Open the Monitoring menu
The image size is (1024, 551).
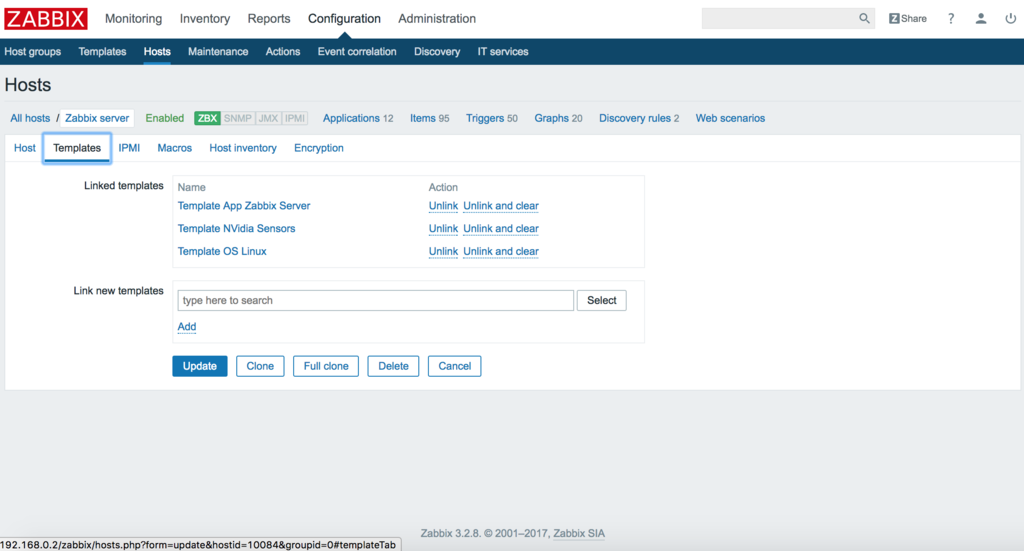click(x=133, y=18)
